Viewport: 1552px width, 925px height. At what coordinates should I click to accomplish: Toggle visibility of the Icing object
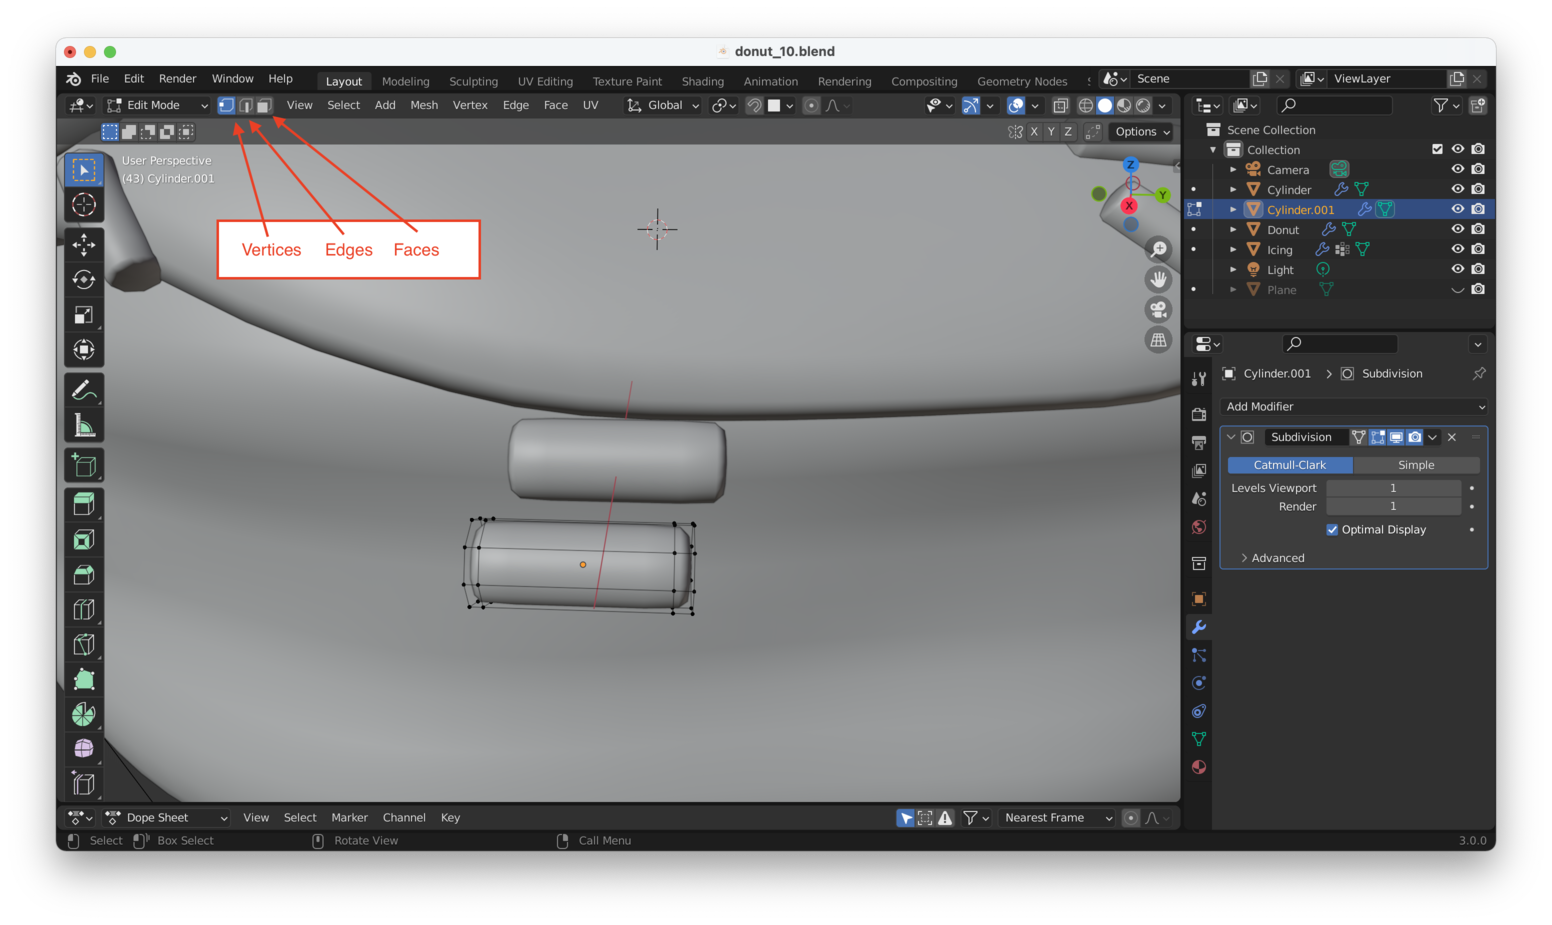coord(1458,249)
